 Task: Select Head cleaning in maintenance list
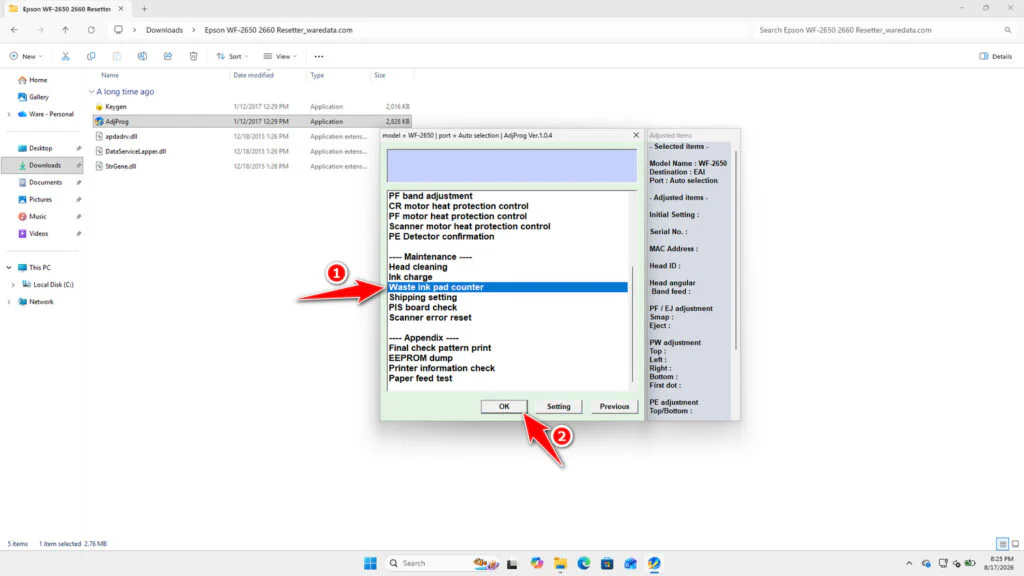point(418,267)
